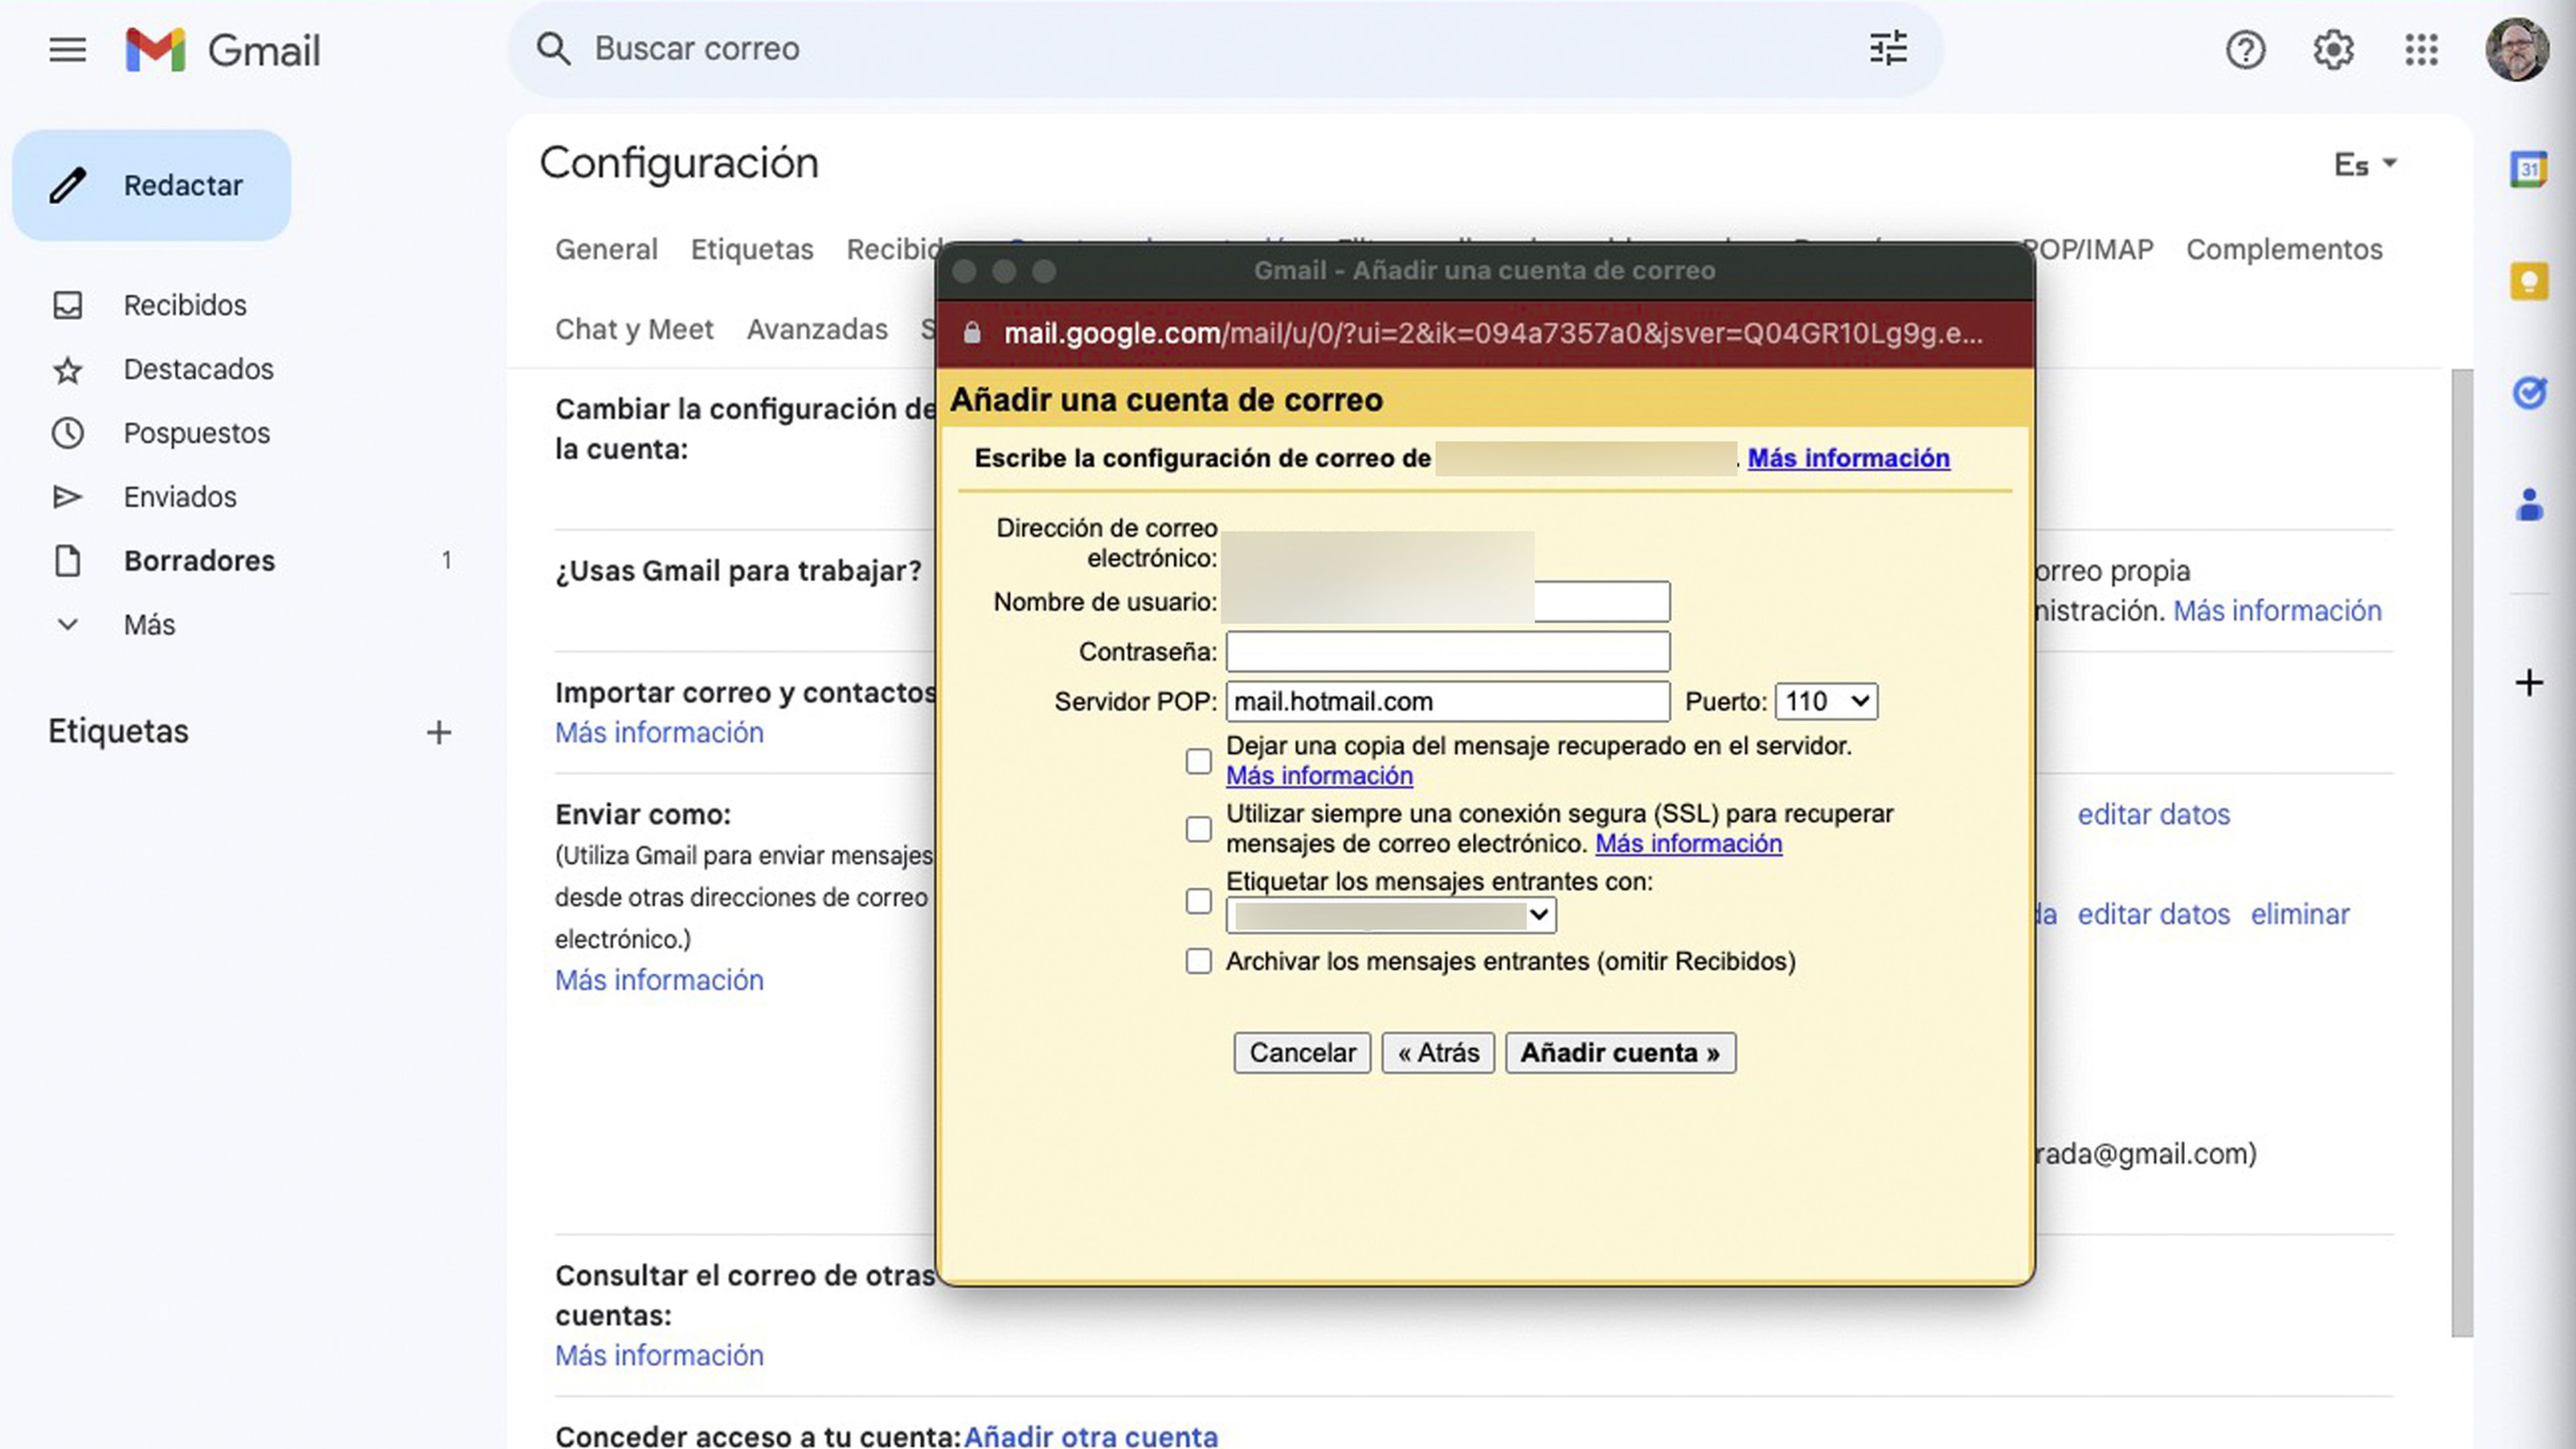This screenshot has height=1449, width=2576.
Task: Open the settings gear icon
Action: tap(2333, 50)
